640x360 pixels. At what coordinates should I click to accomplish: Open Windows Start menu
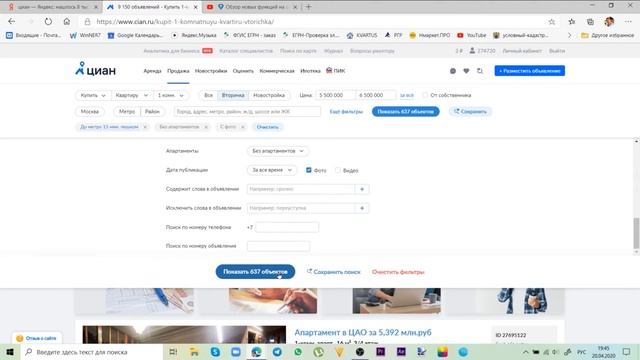pyautogui.click(x=10, y=352)
